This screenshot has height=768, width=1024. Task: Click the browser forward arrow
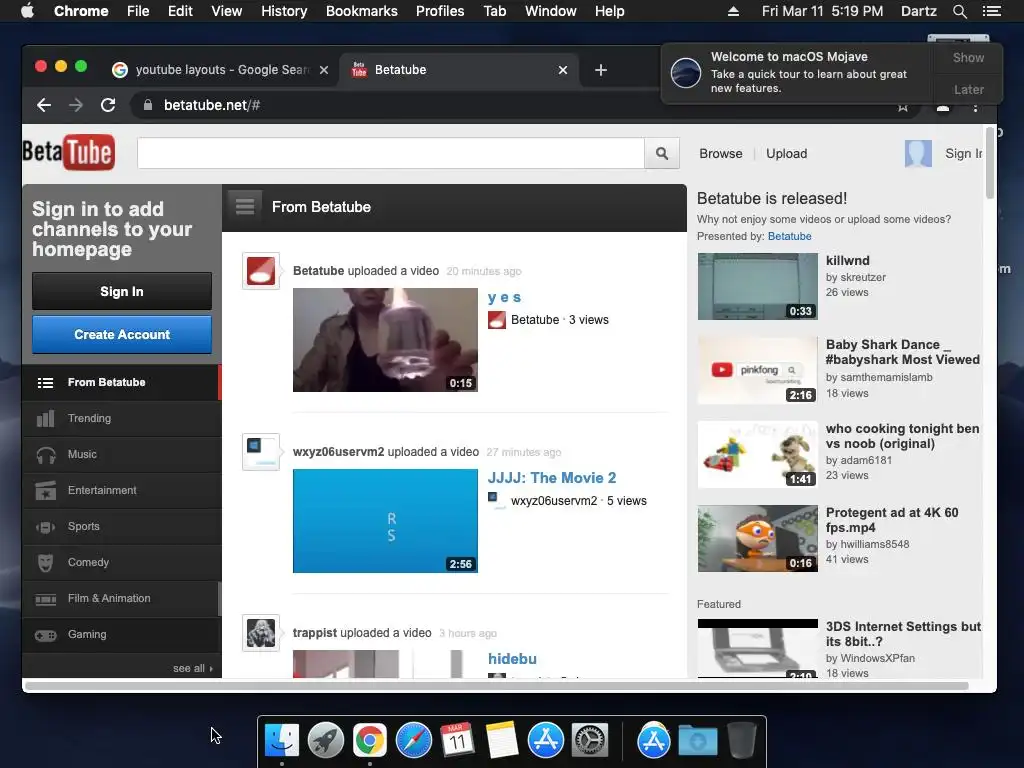tap(76, 105)
